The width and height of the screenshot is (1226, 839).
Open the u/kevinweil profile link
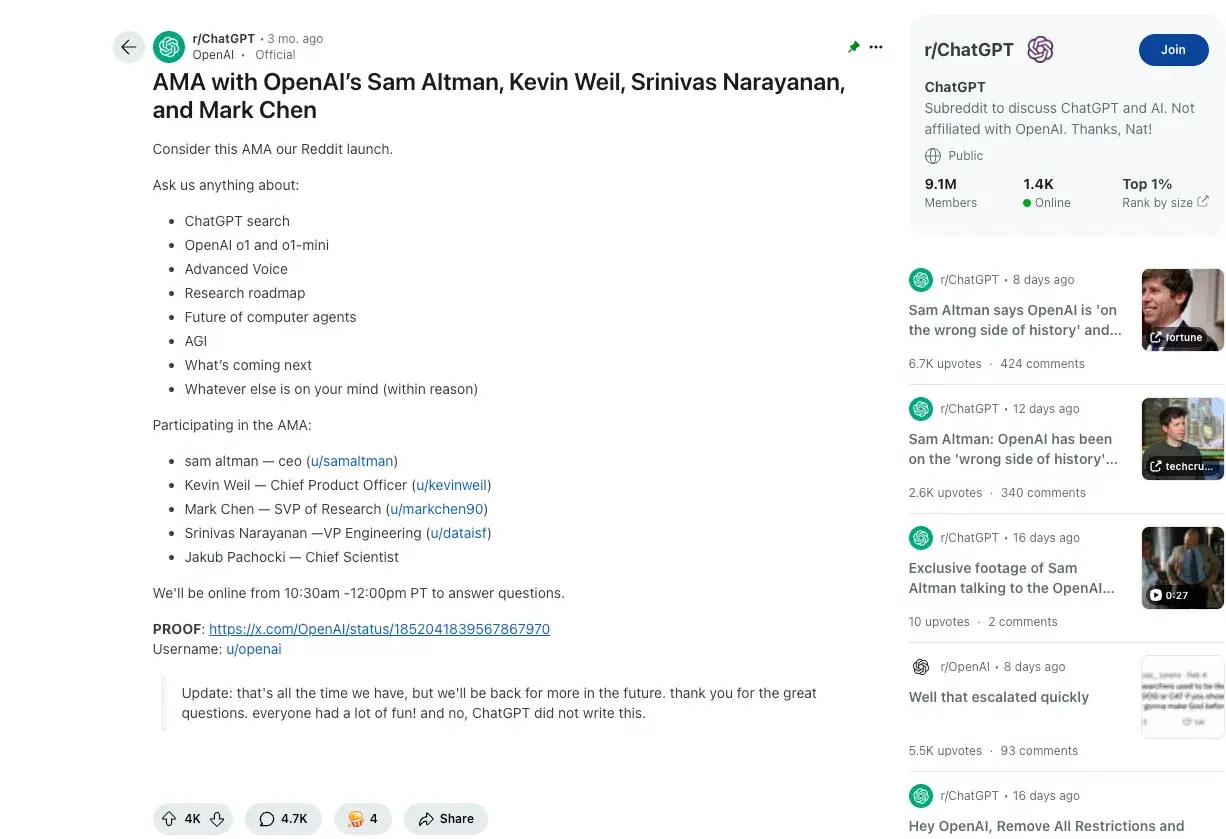(452, 485)
